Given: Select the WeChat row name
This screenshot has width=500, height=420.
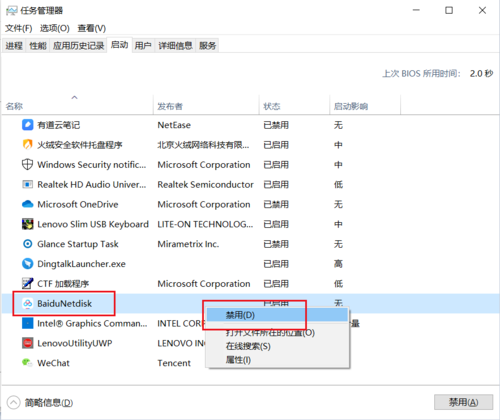Looking at the screenshot, I should click(53, 363).
